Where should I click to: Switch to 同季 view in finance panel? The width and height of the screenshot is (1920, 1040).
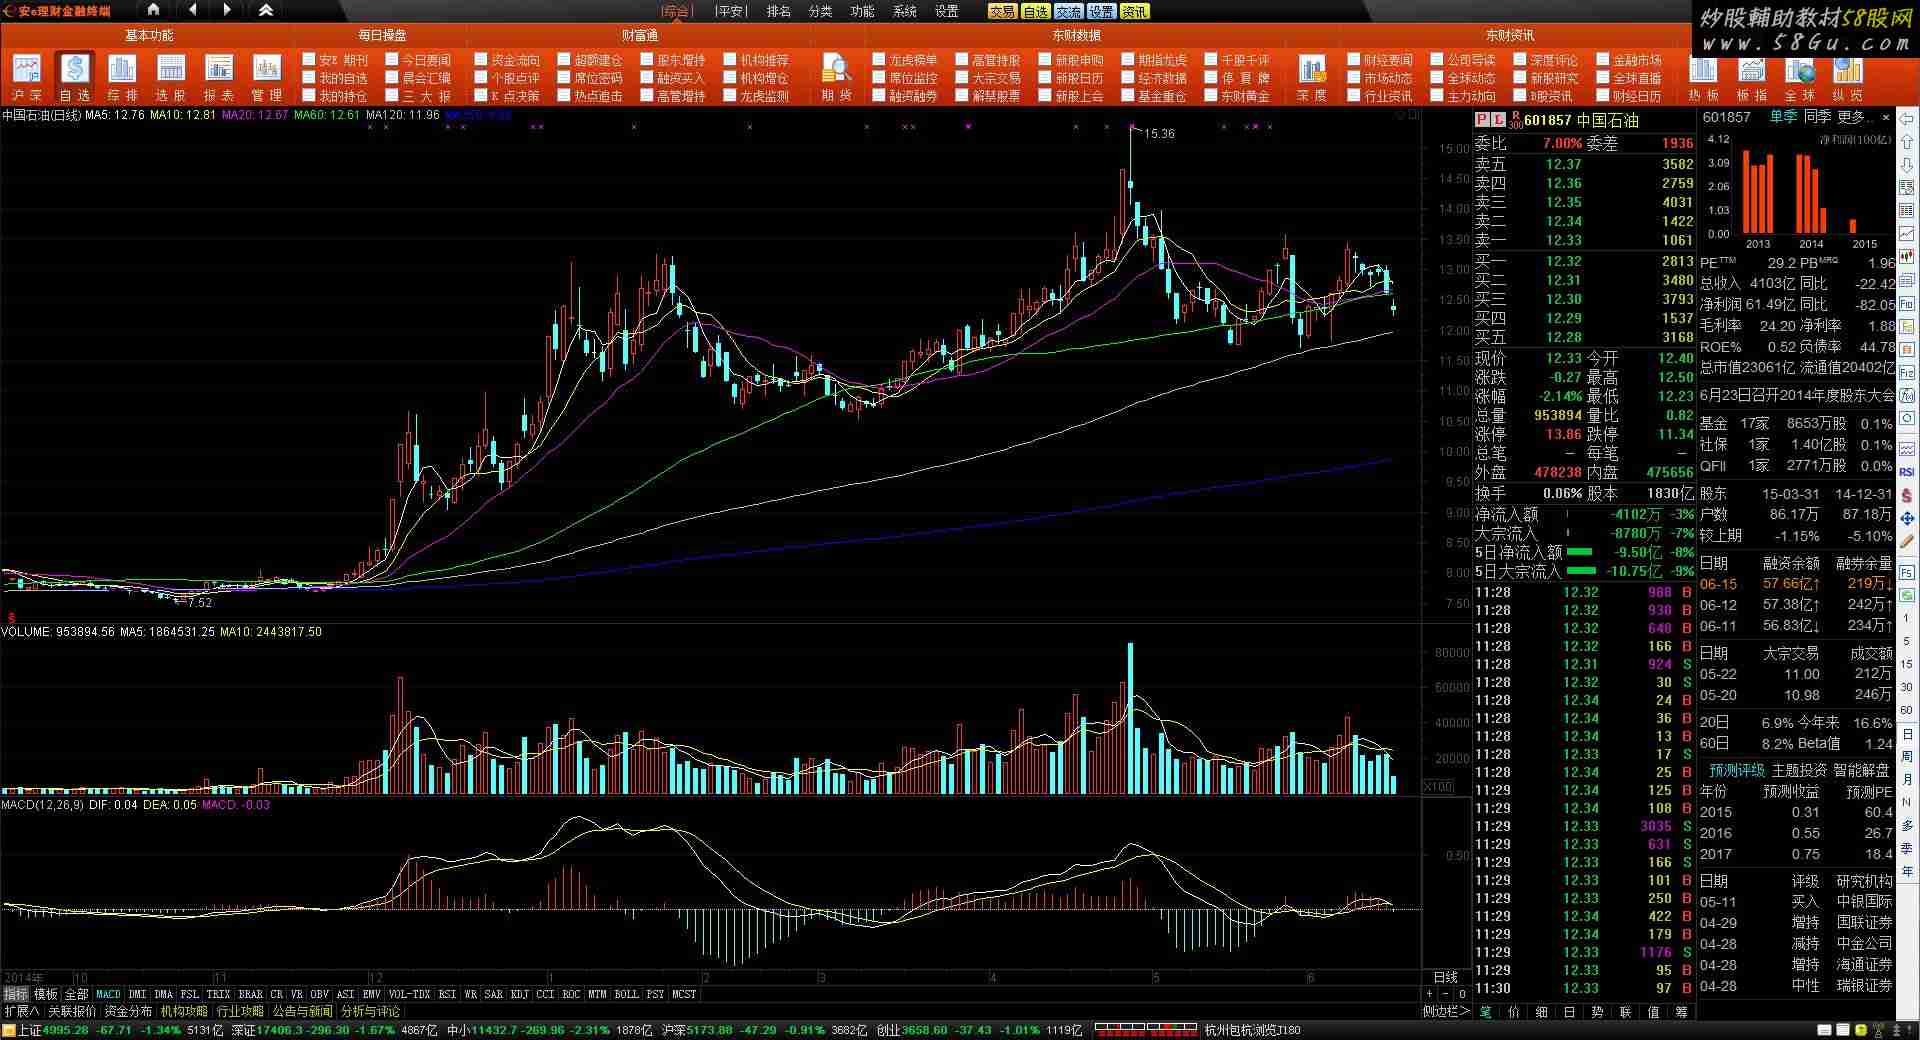1817,117
